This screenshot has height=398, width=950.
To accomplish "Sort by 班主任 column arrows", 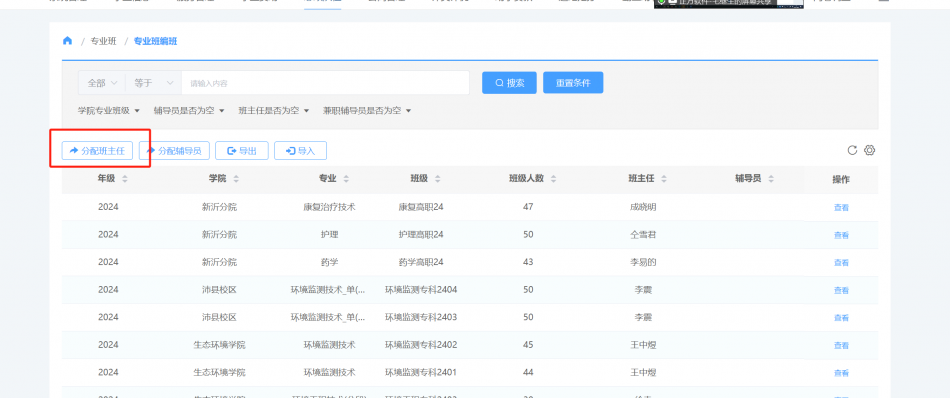I will tap(663, 179).
